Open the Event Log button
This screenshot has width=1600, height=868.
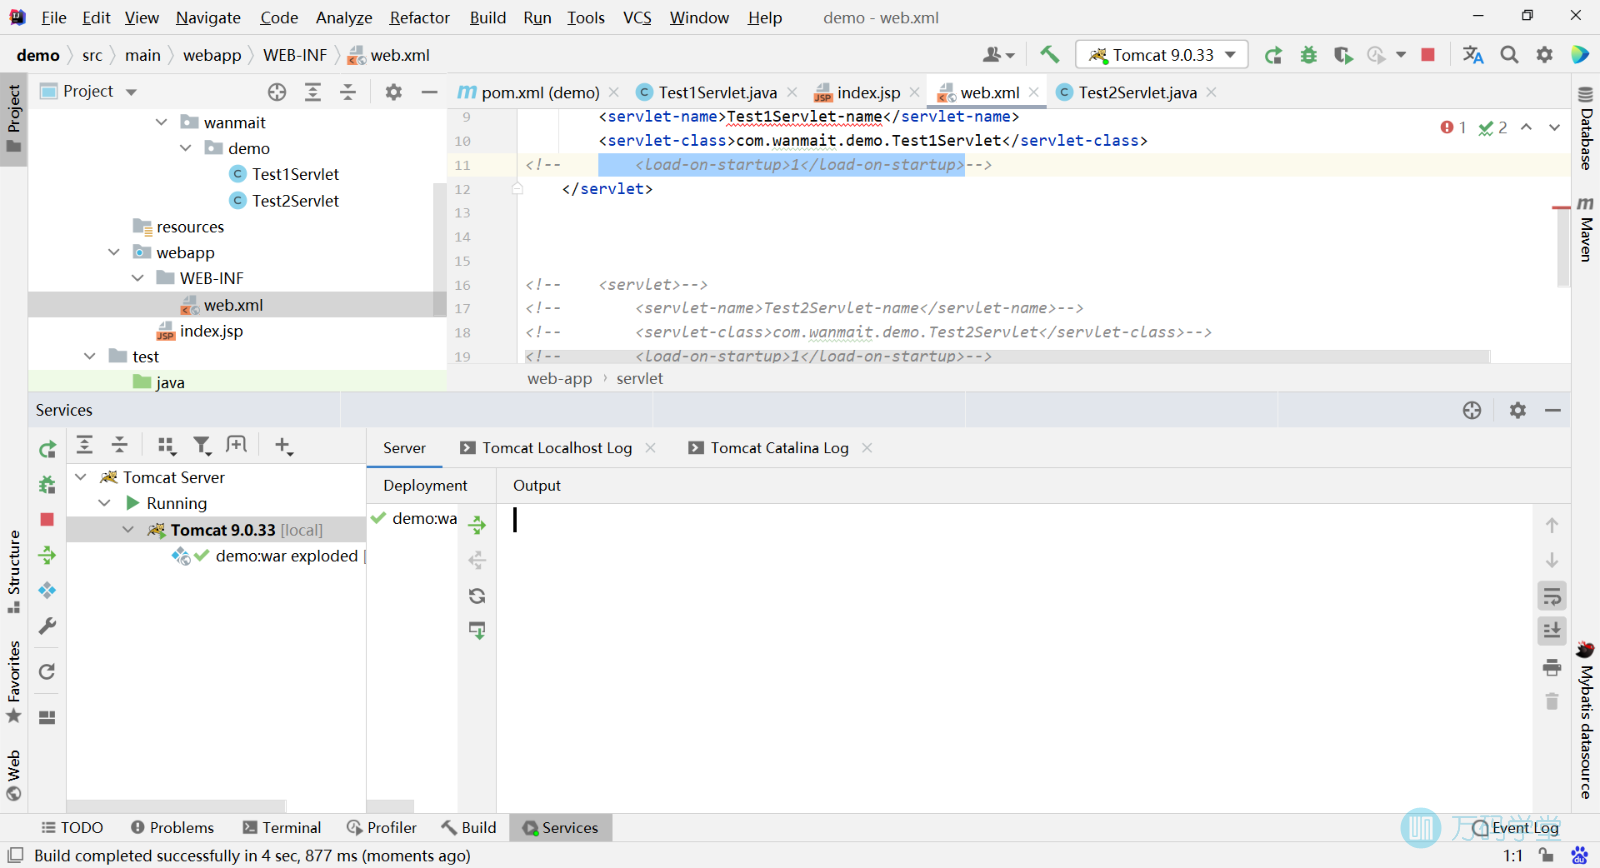click(1515, 828)
